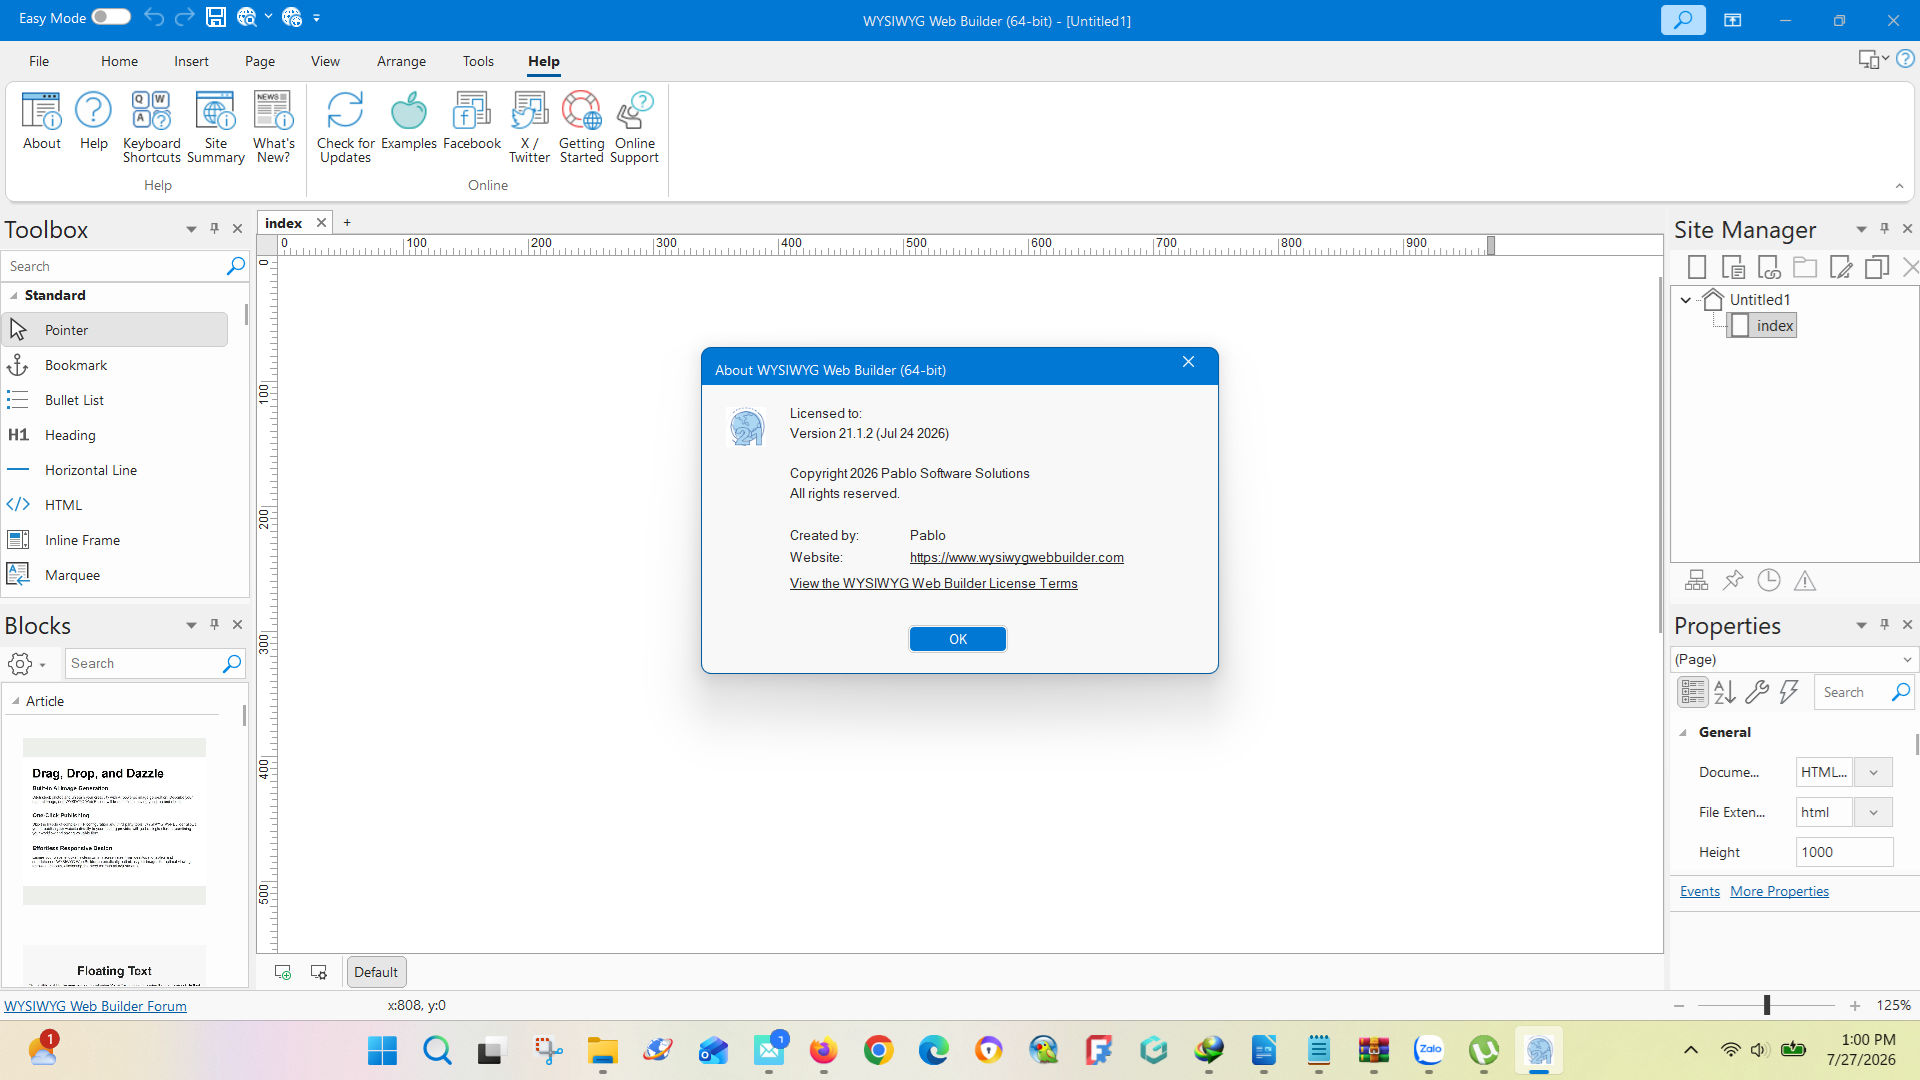Collapse the General properties group
The width and height of the screenshot is (1920, 1080).
(1683, 733)
